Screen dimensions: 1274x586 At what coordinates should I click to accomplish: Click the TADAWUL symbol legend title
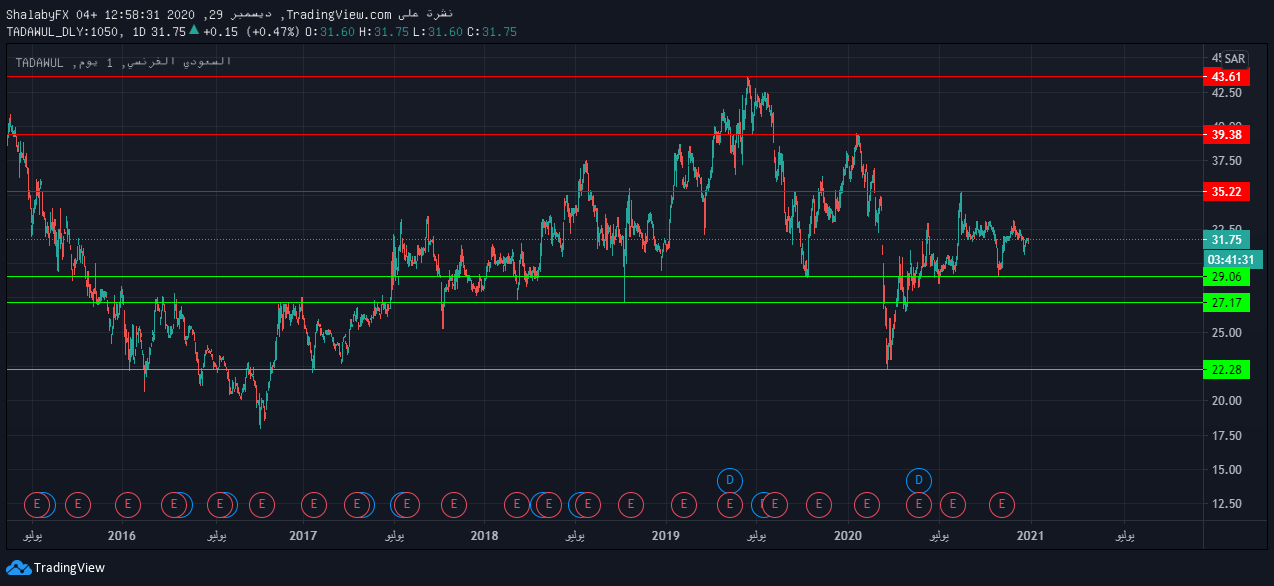(40, 62)
